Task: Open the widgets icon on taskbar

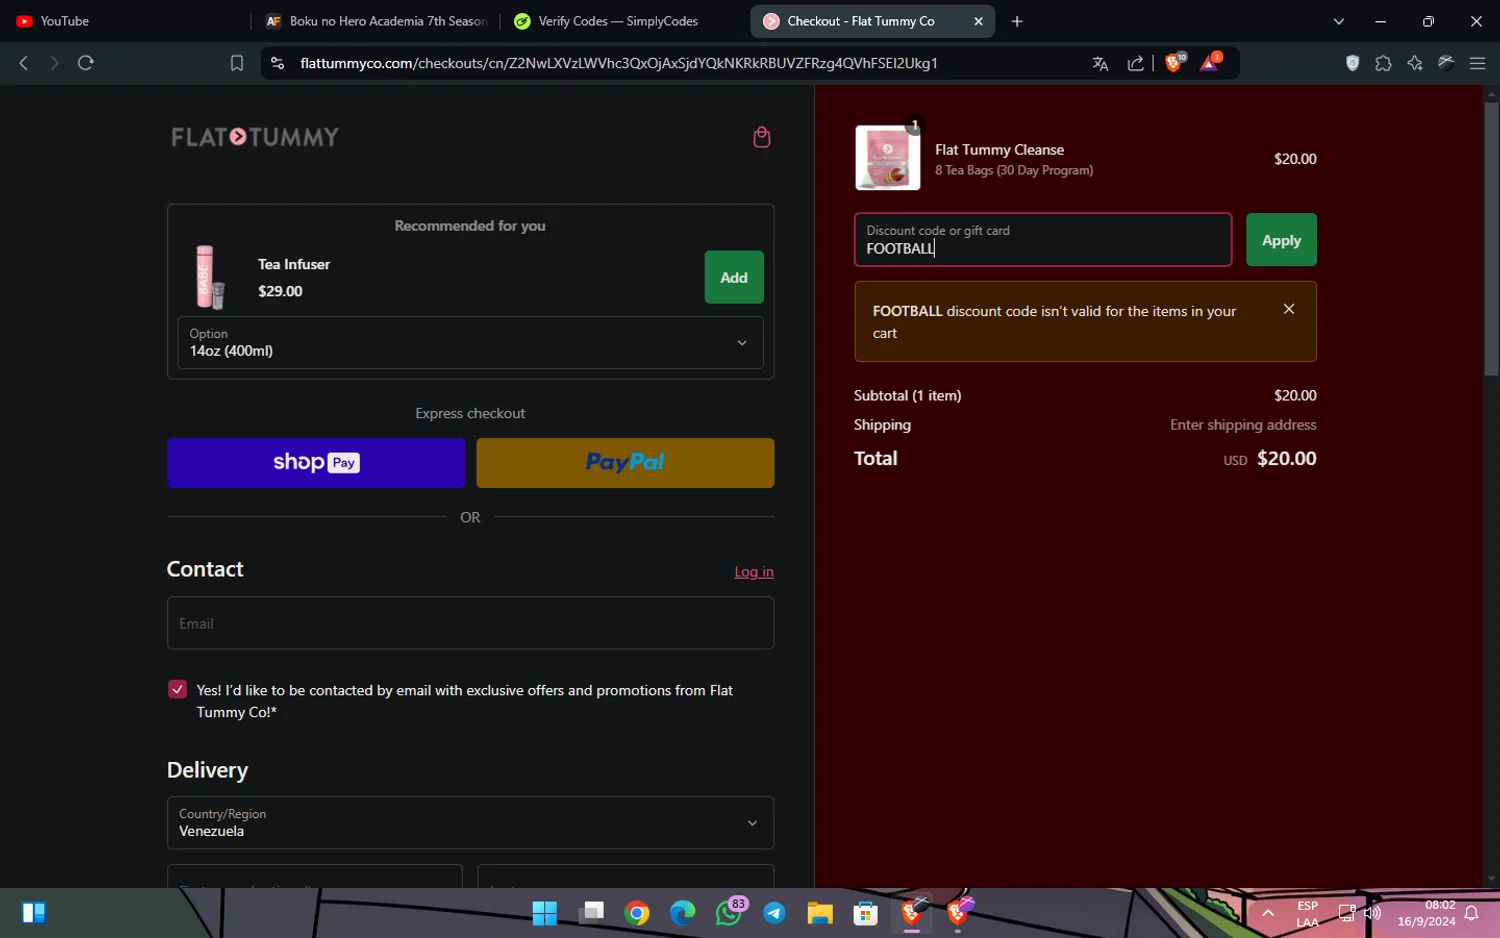Action: pos(33,913)
